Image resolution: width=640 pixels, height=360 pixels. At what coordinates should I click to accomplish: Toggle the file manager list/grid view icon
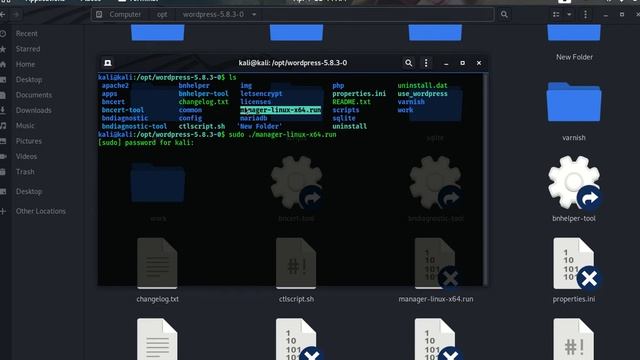(556, 14)
